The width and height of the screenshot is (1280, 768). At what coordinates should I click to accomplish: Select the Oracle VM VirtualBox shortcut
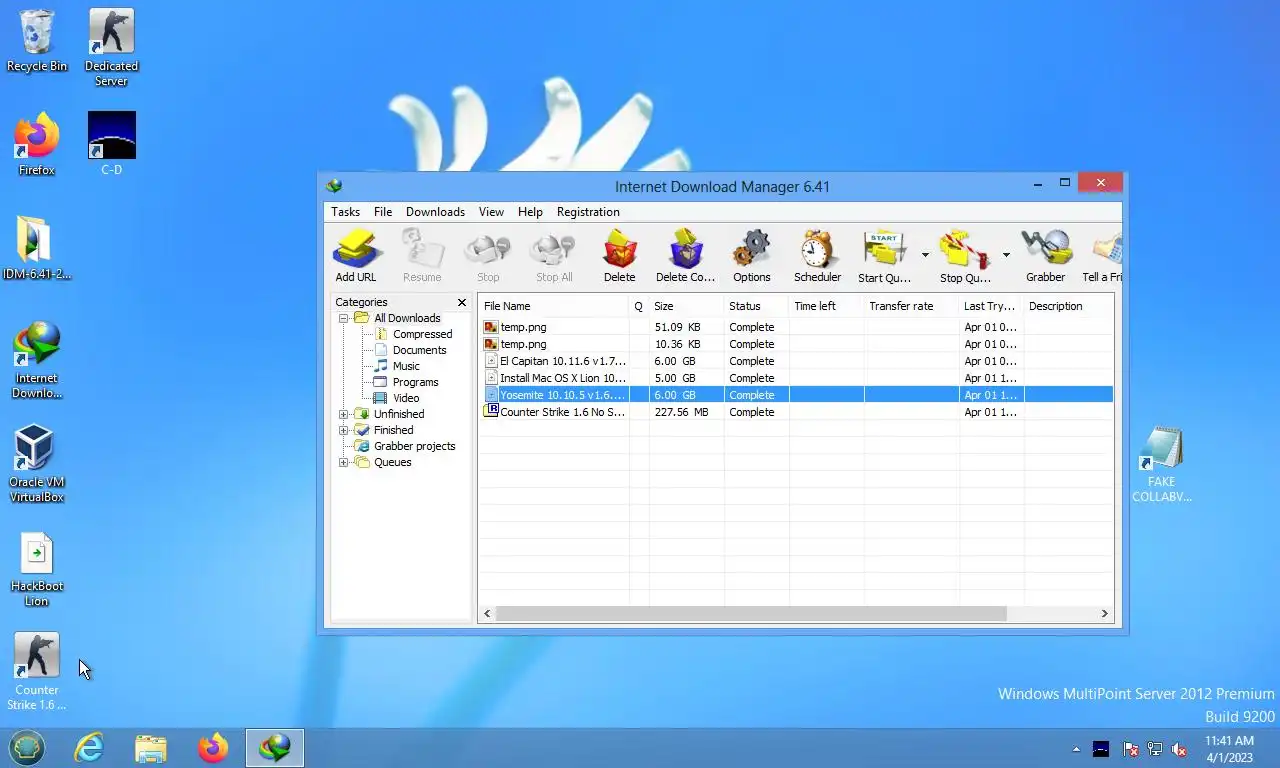pyautogui.click(x=37, y=463)
